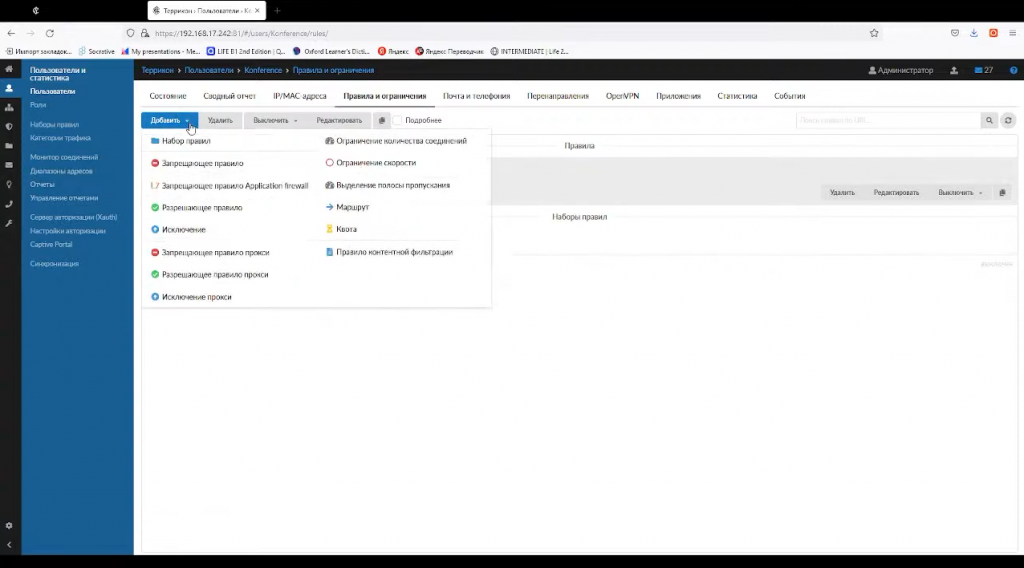1024x568 pixels.
Task: Switch to the Состояние tab
Action: (168, 96)
